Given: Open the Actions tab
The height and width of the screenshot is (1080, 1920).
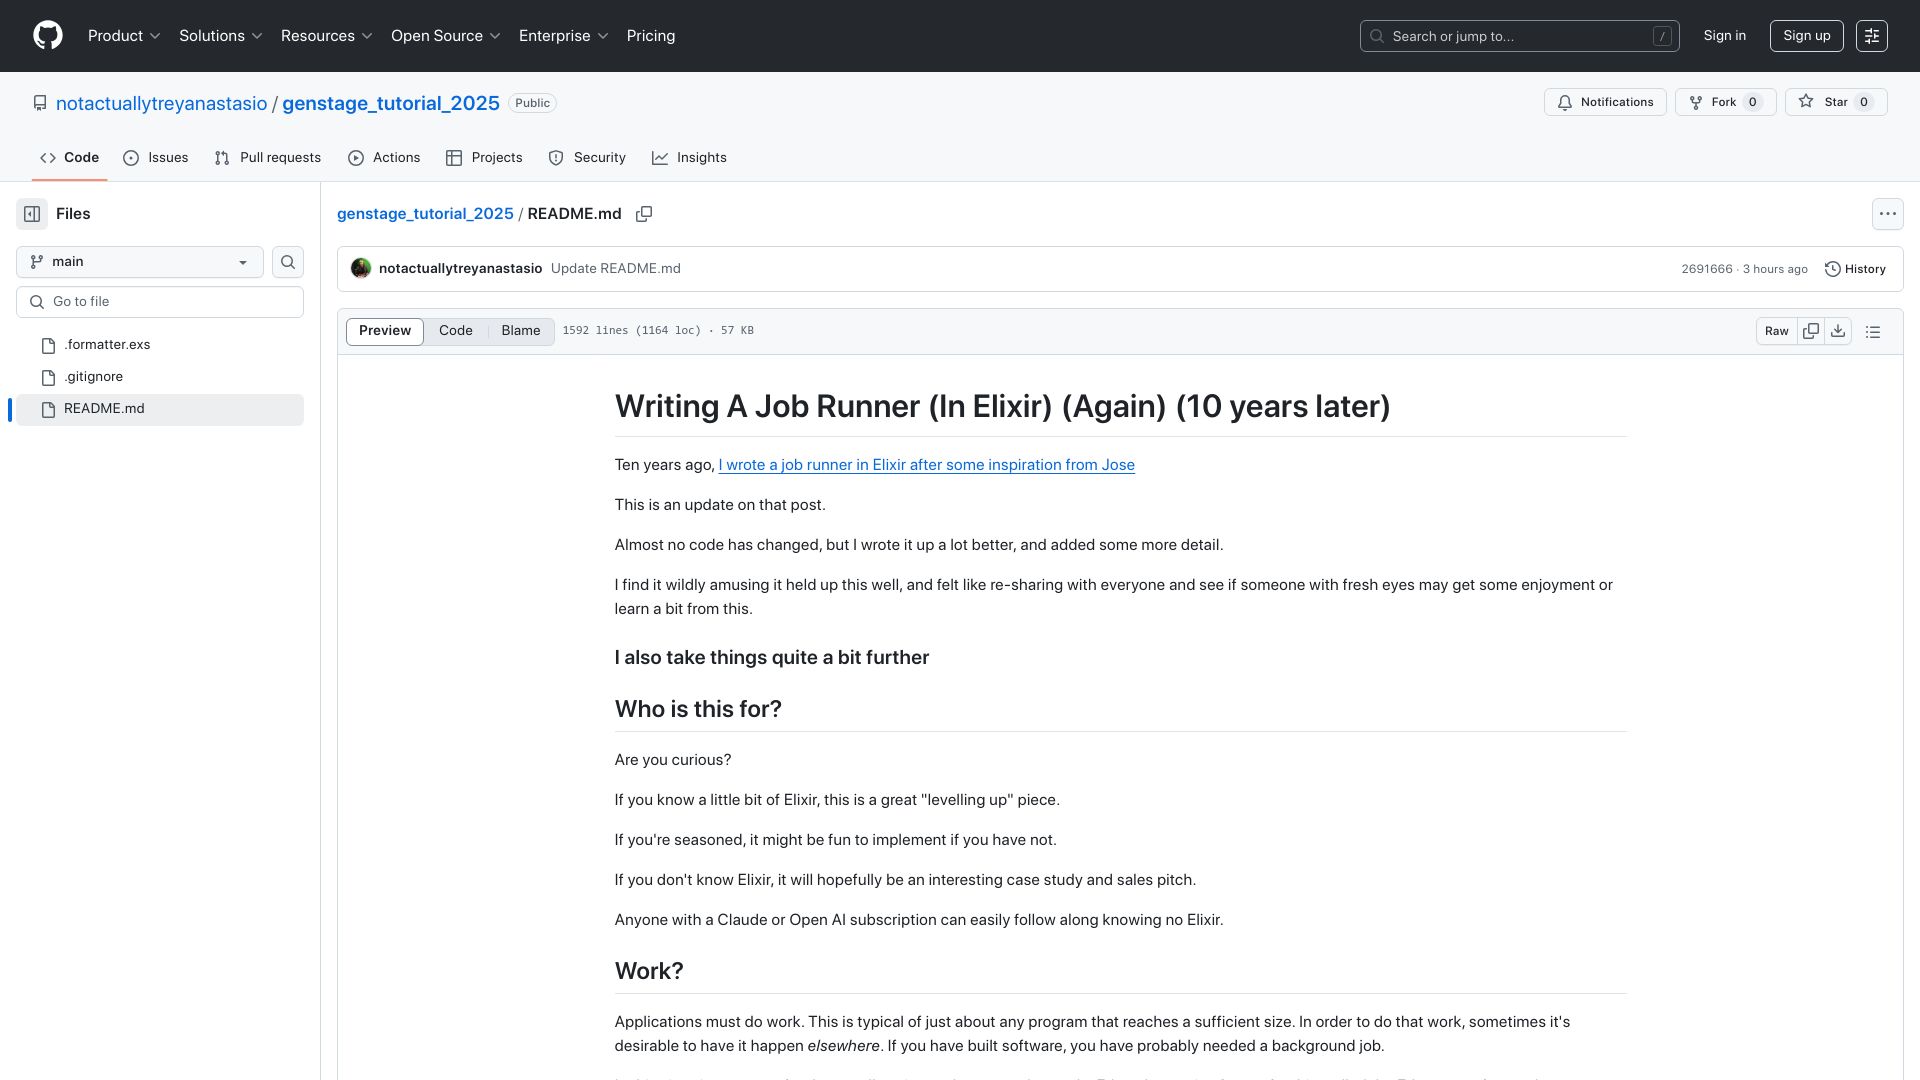Looking at the screenshot, I should pos(384,158).
